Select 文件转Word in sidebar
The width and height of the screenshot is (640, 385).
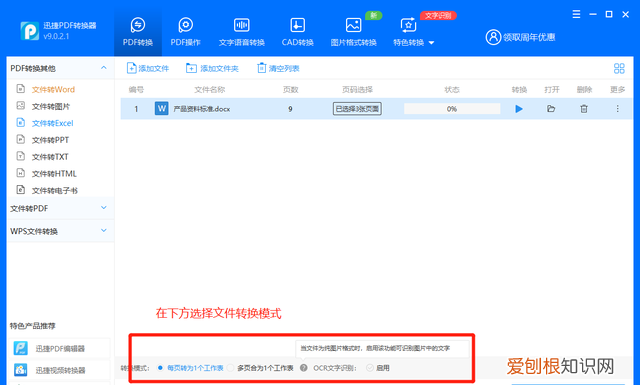[x=53, y=89]
